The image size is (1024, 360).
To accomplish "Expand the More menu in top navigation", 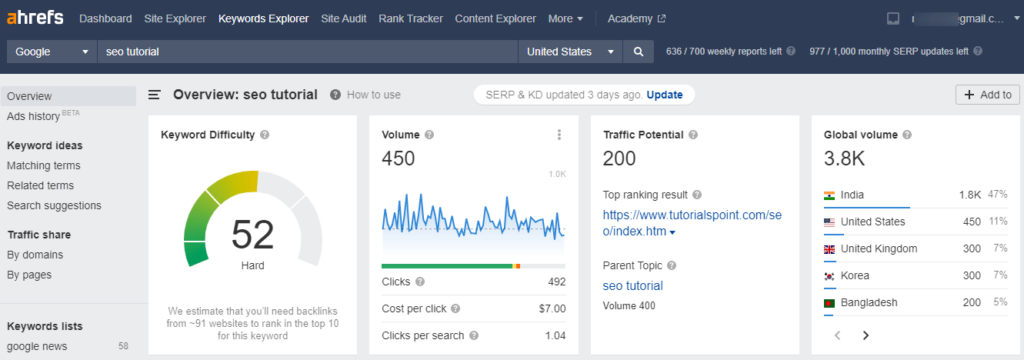I will [x=566, y=19].
